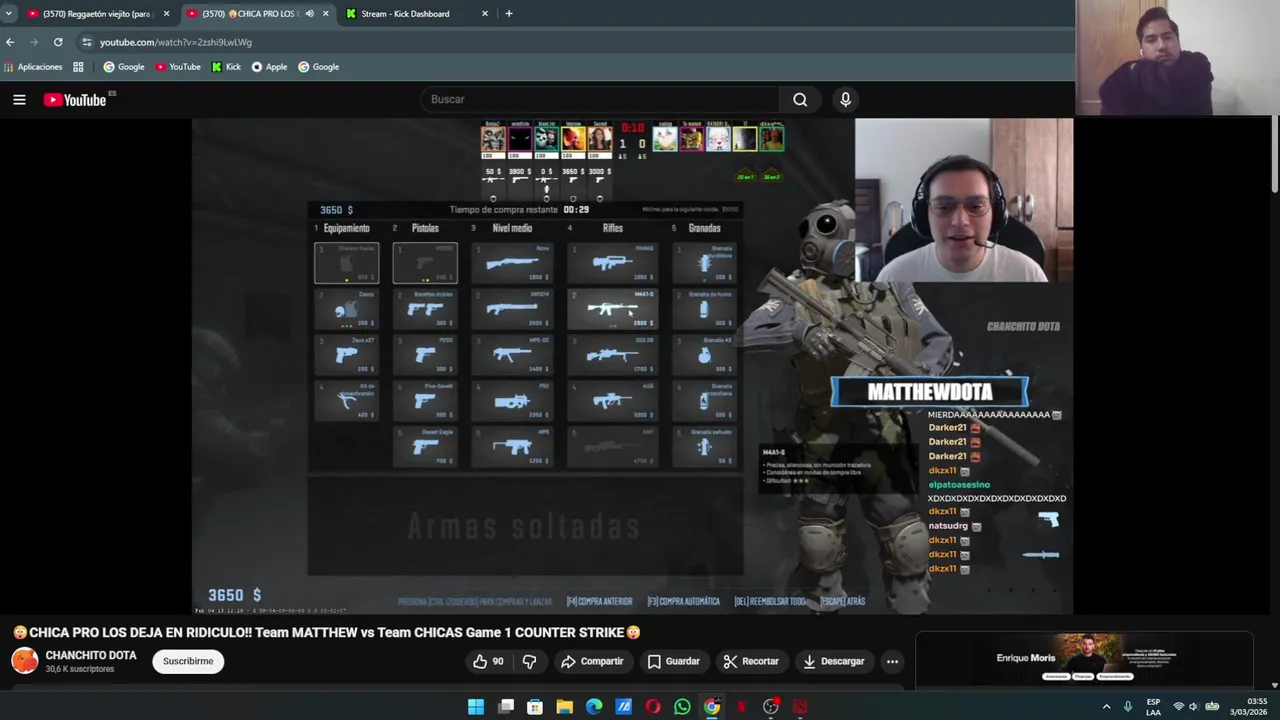Clip the video with Recortar
This screenshot has width=1280, height=720.
[x=751, y=661]
